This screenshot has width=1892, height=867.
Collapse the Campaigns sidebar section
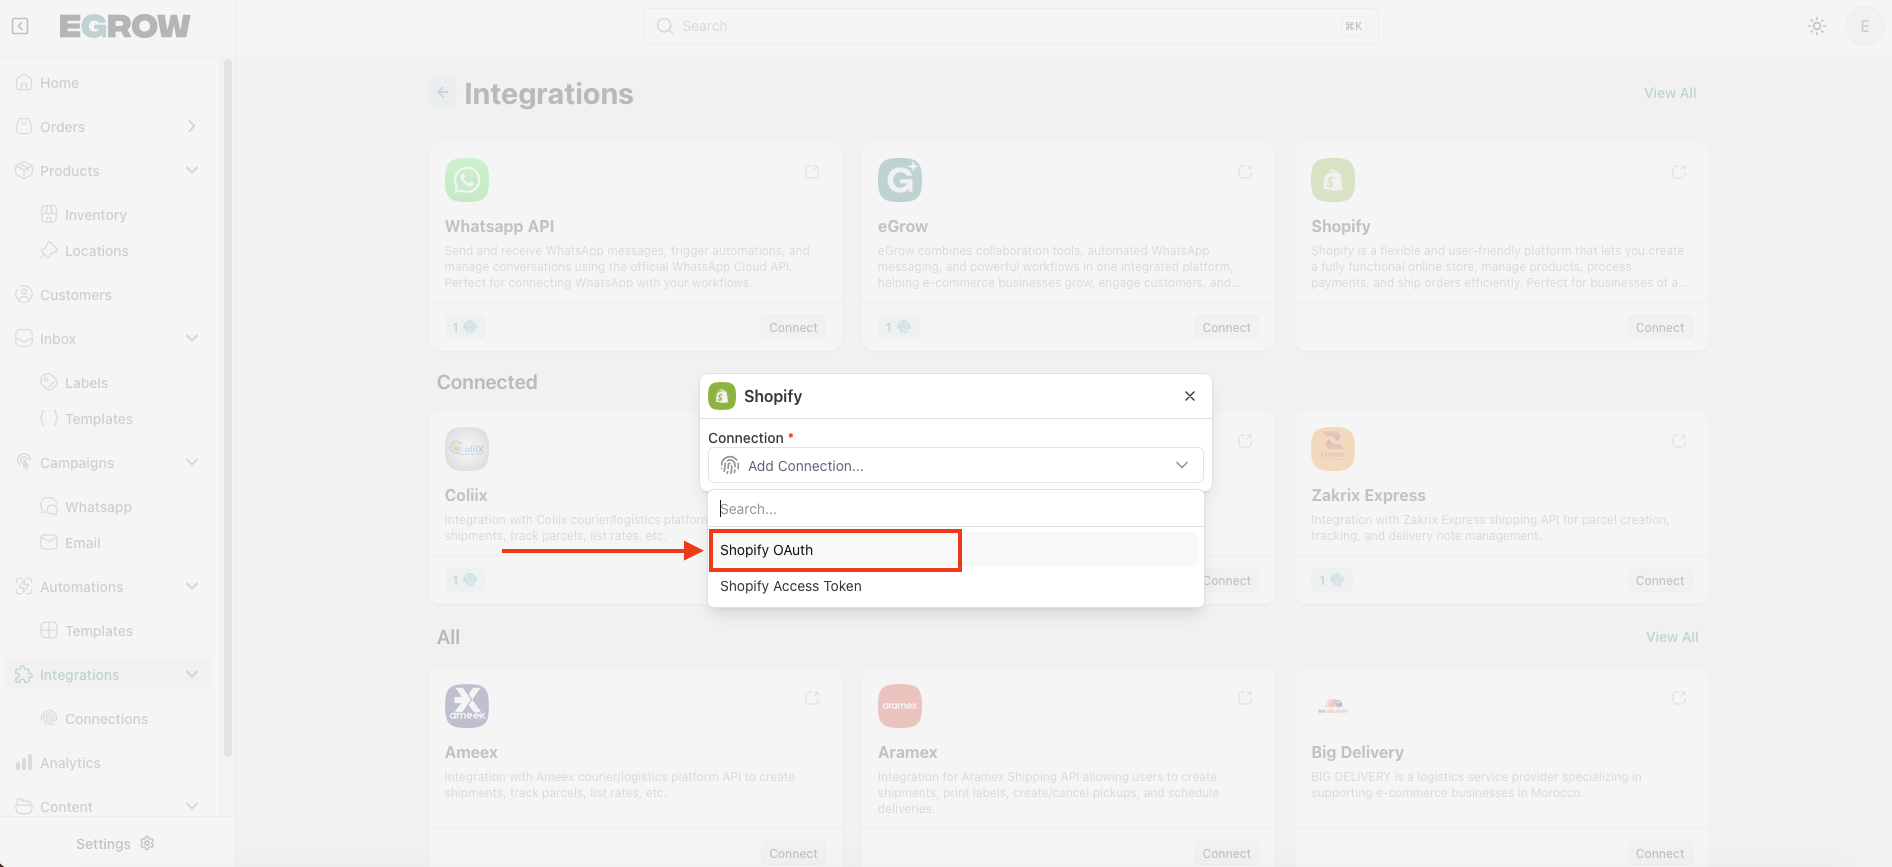(x=192, y=463)
